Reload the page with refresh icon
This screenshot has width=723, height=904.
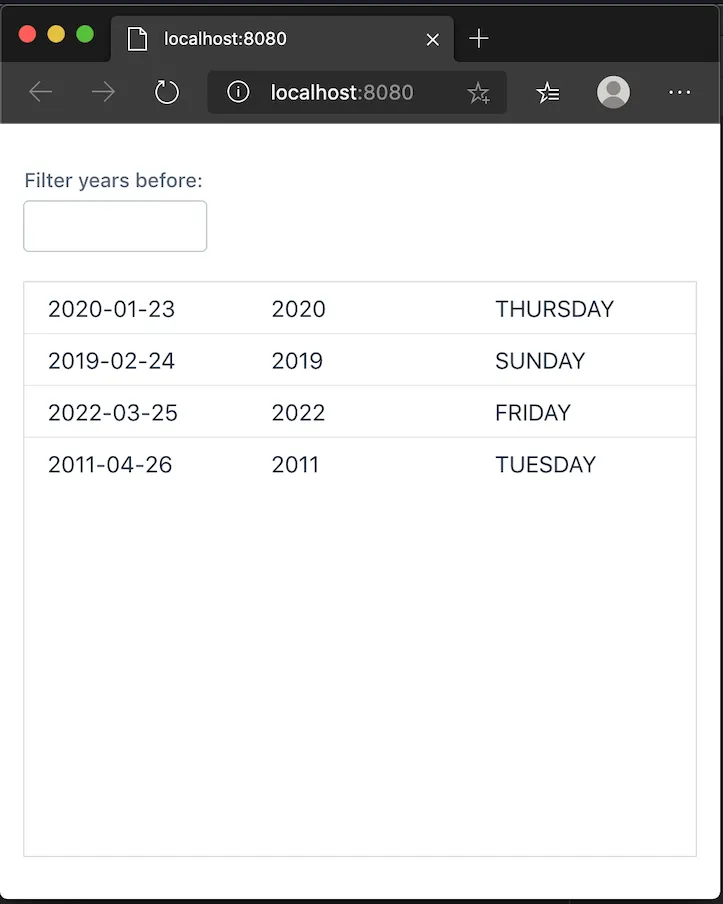click(x=166, y=93)
